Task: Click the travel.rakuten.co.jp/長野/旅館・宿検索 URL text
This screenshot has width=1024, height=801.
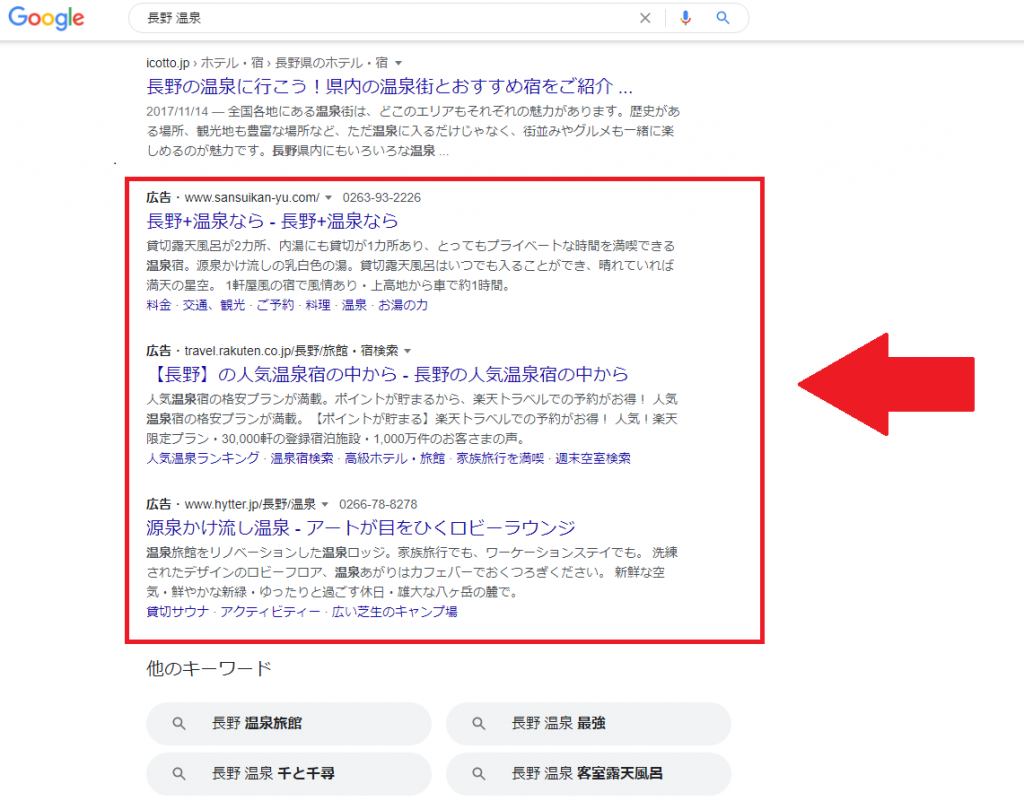Action: coord(291,351)
